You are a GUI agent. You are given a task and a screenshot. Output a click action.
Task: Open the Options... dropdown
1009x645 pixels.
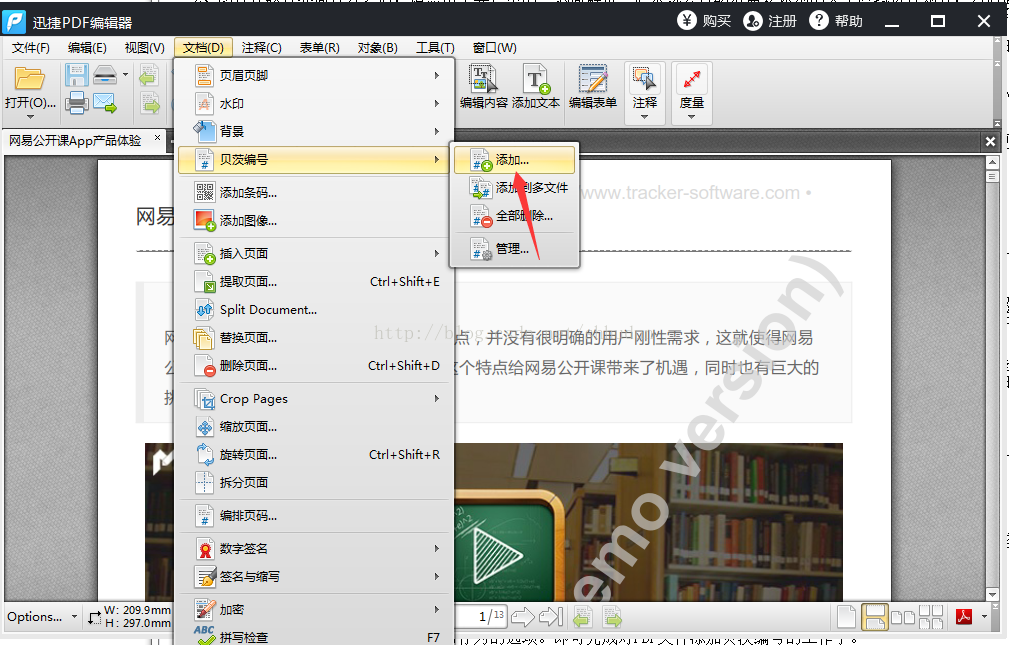pos(42,617)
